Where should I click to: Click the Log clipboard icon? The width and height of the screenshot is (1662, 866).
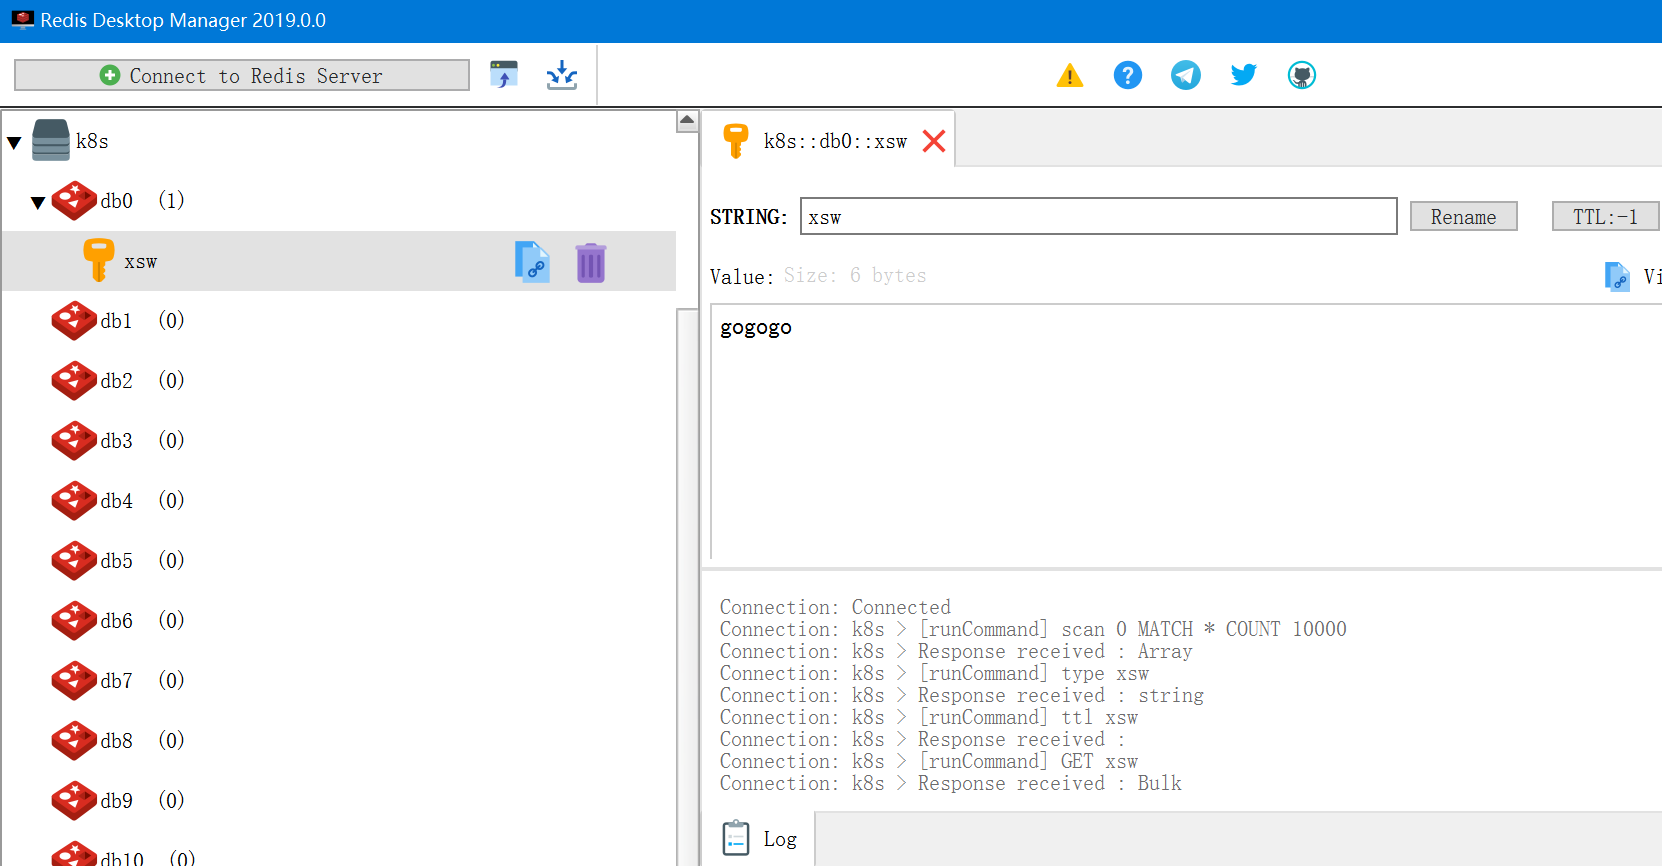[x=736, y=838]
